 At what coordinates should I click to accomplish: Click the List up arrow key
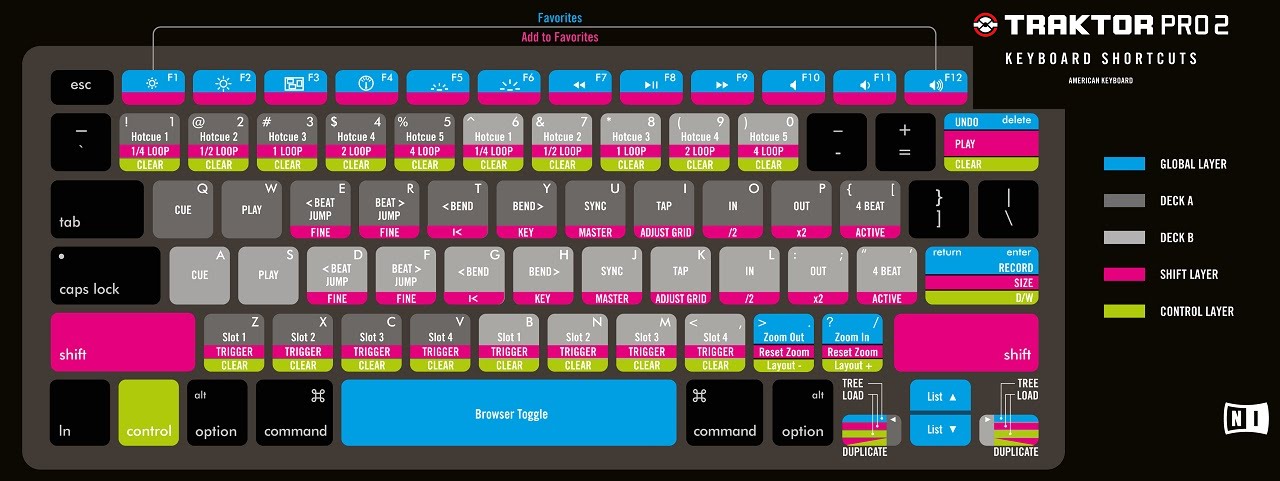(940, 396)
